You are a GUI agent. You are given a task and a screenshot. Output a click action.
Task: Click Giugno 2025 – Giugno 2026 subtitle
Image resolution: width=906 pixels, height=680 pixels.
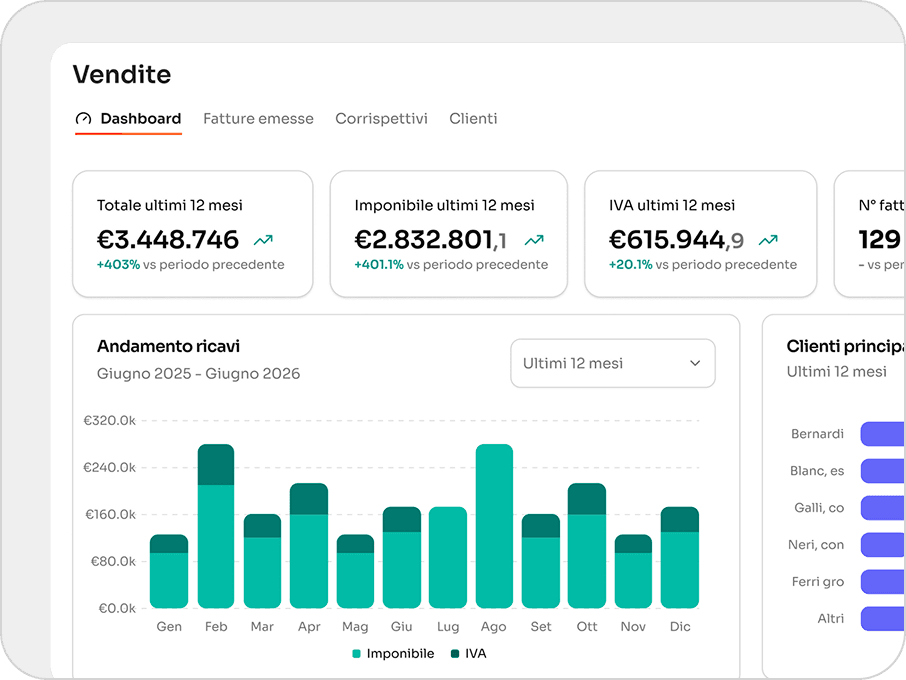point(199,374)
